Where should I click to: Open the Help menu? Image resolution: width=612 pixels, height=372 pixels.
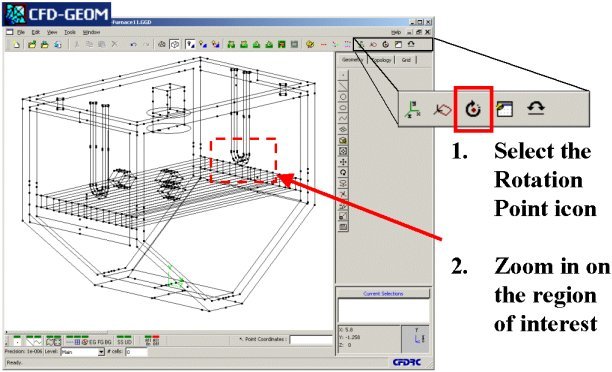(x=396, y=32)
